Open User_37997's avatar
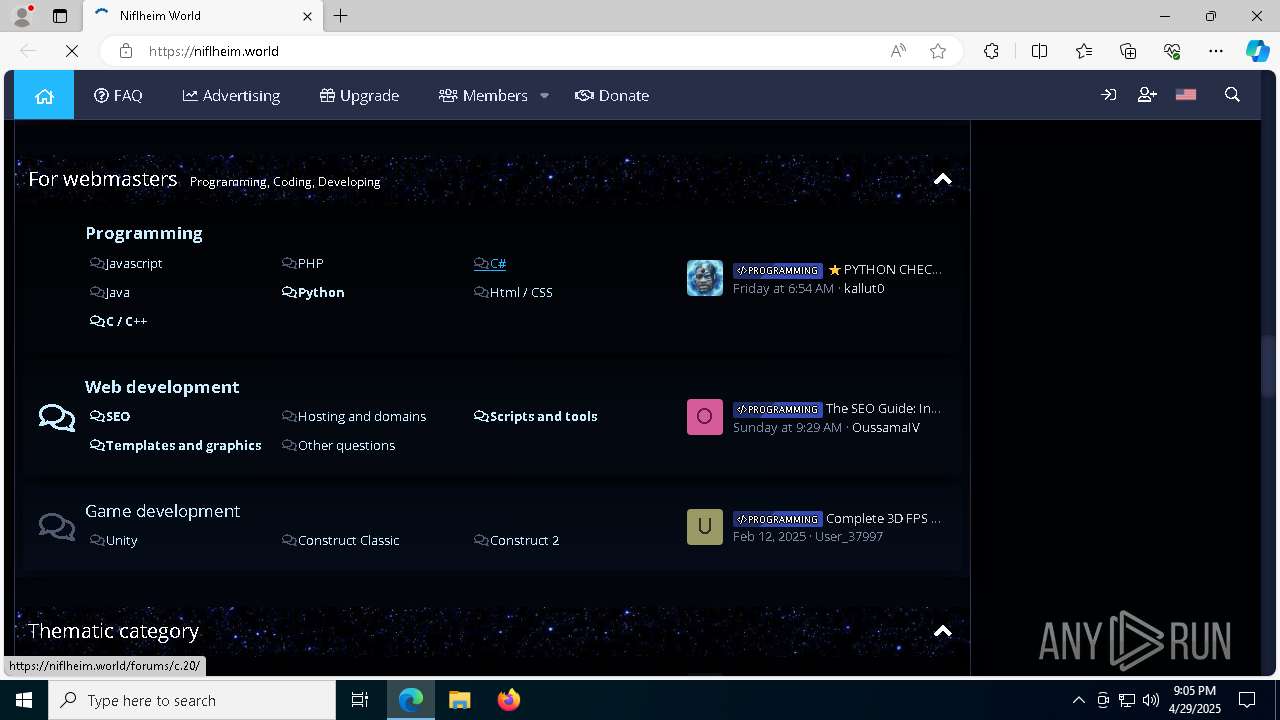This screenshot has width=1280, height=720. point(705,527)
